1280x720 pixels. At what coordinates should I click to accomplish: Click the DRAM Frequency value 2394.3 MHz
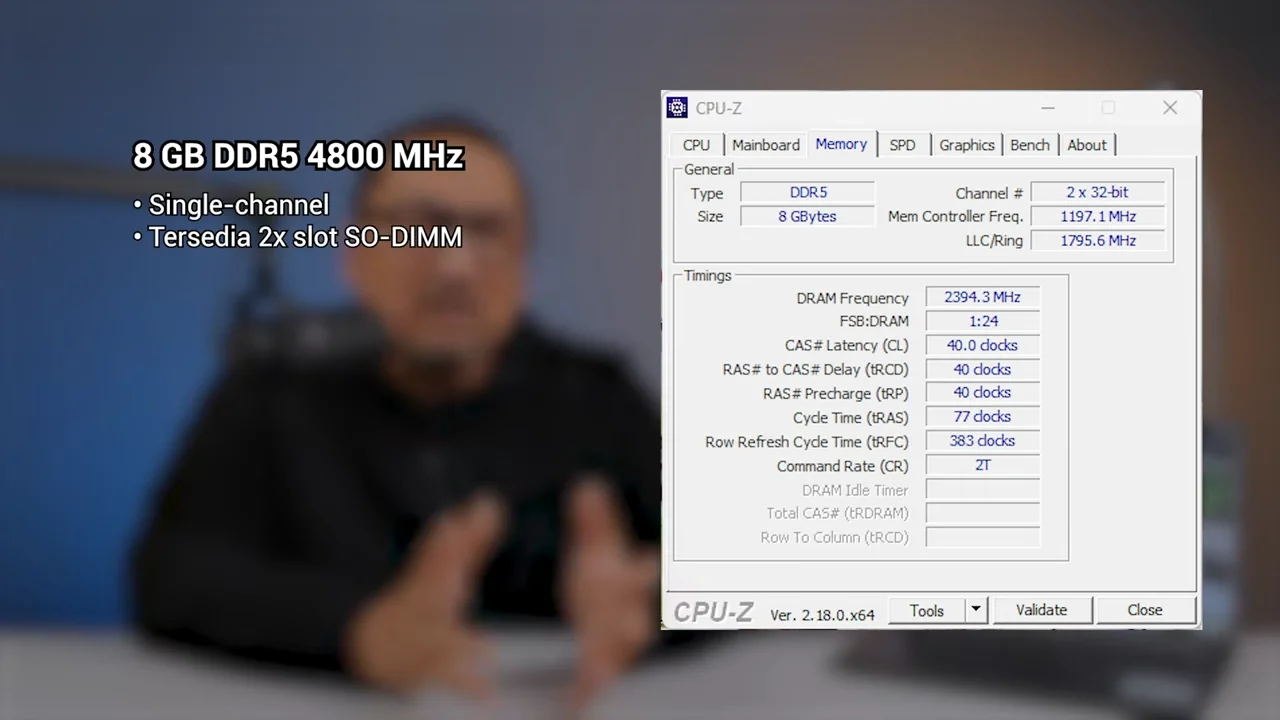981,296
